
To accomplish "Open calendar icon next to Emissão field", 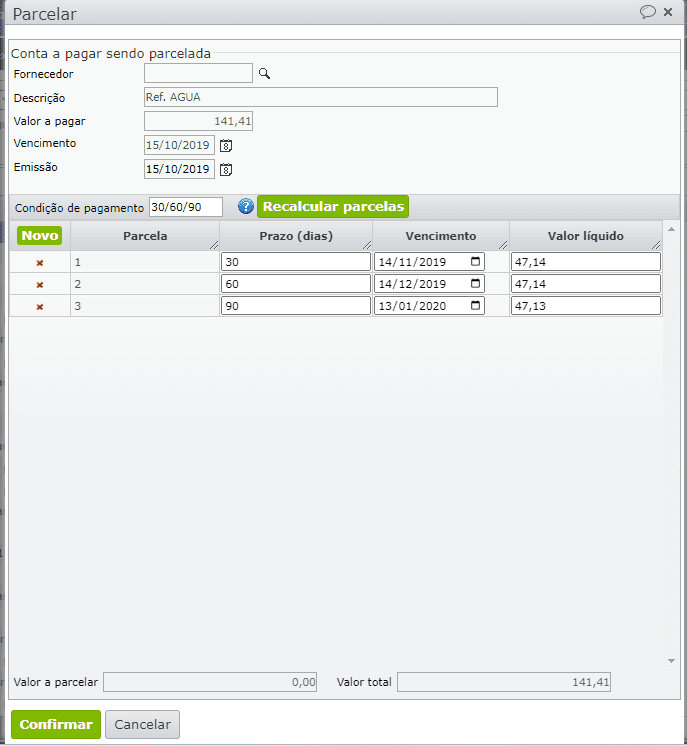I will click(226, 169).
